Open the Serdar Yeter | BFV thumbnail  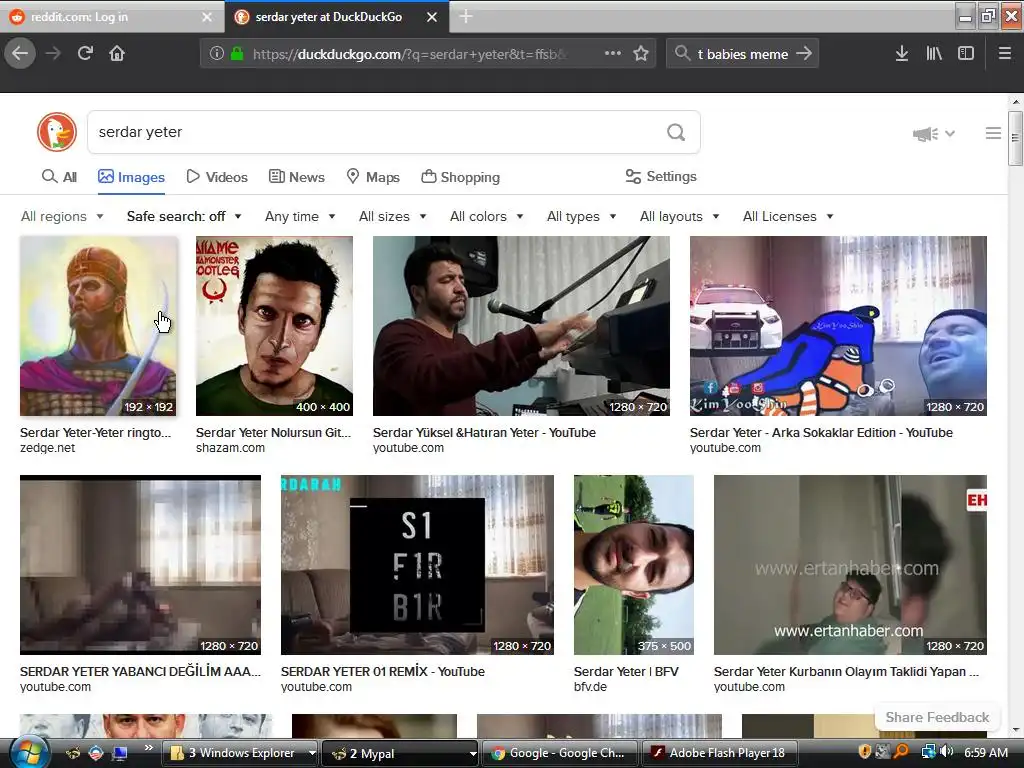coord(633,565)
